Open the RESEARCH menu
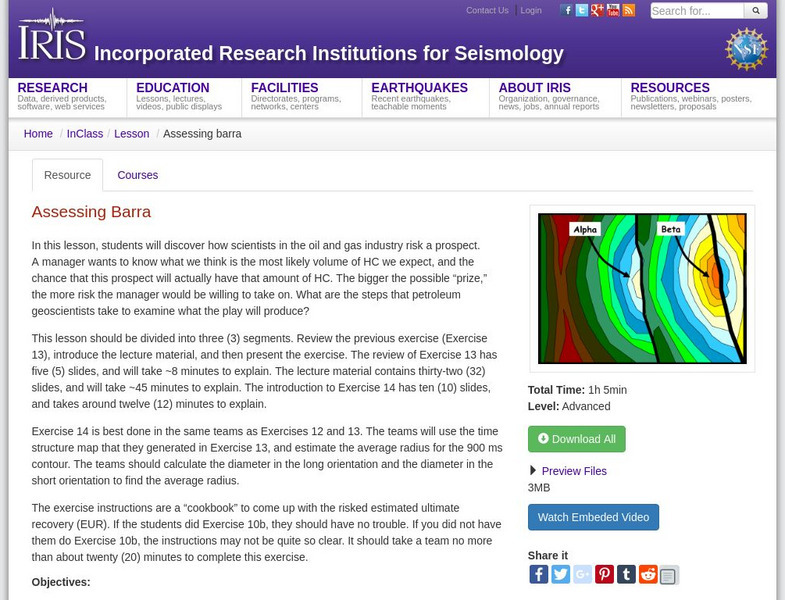Viewport: 785px width, 600px height. (53, 88)
